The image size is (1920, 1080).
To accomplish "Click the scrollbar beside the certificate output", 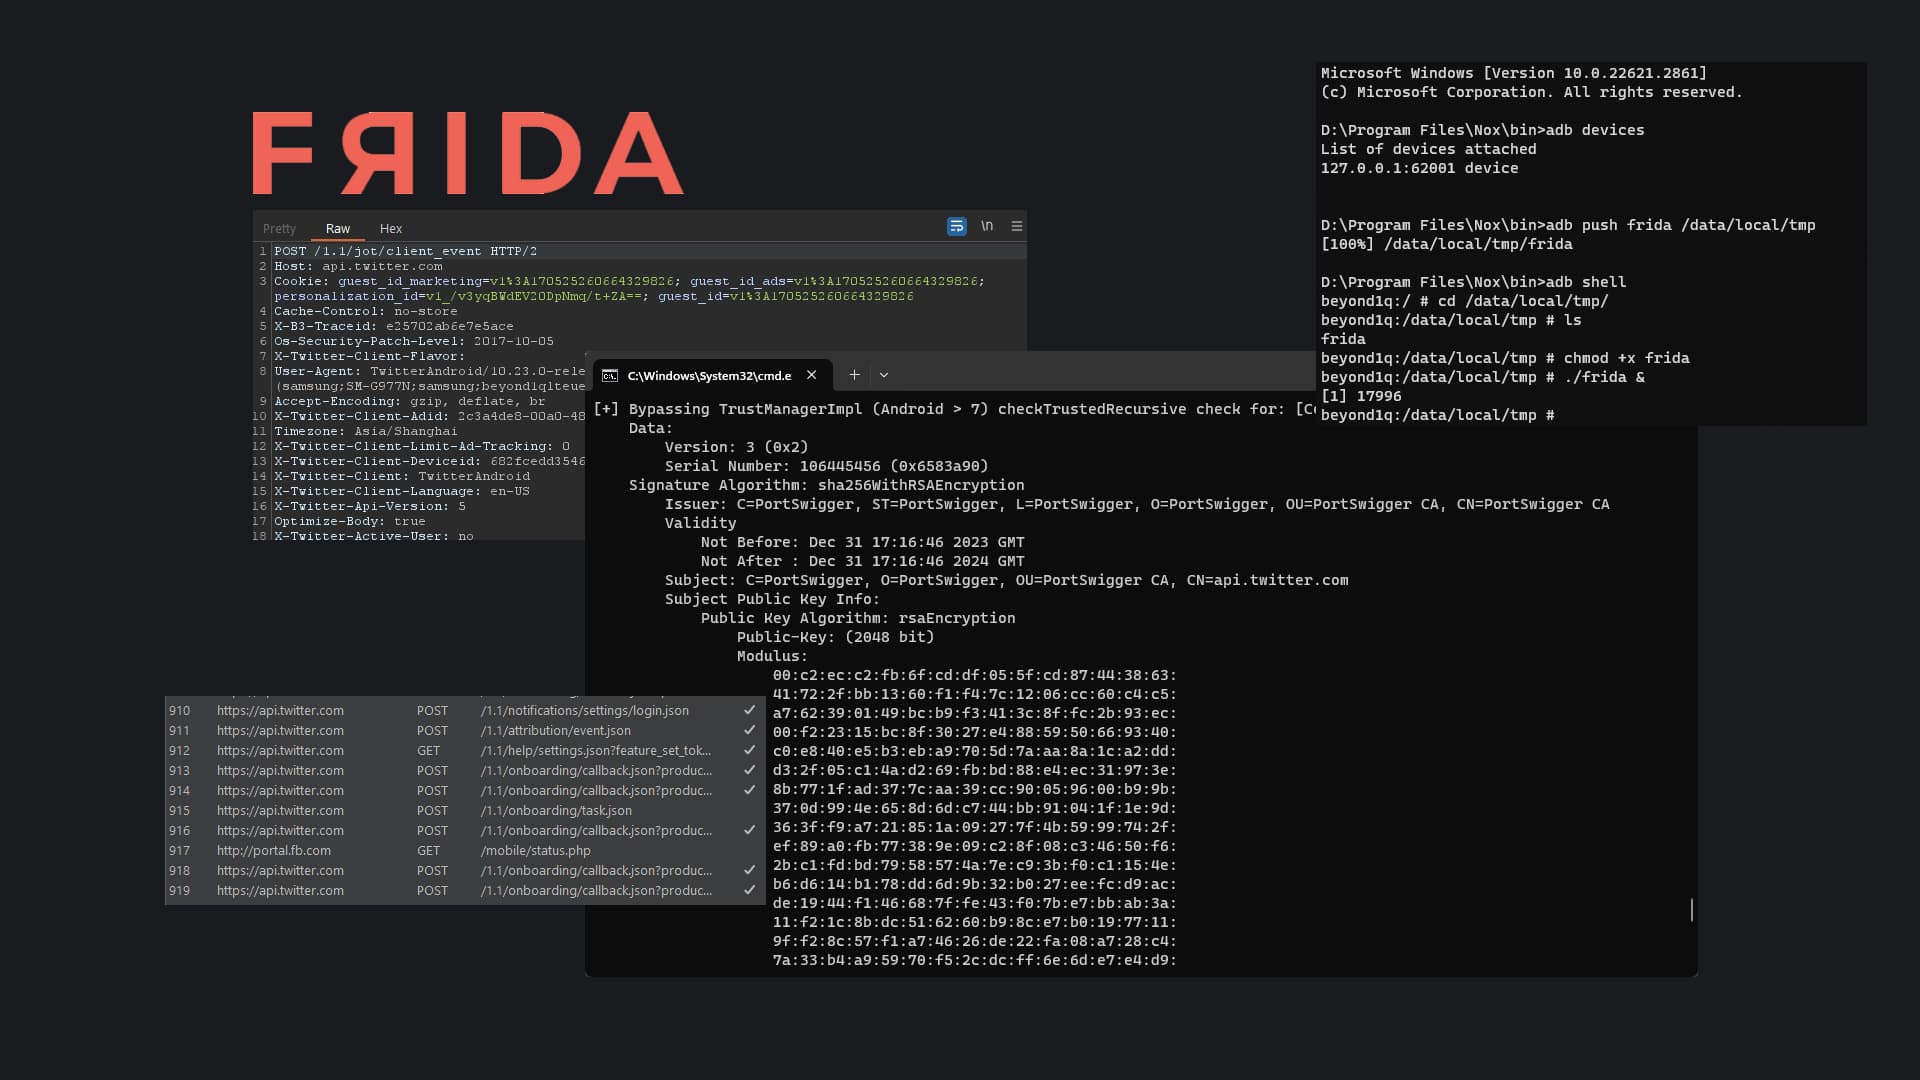I will (x=1690, y=911).
